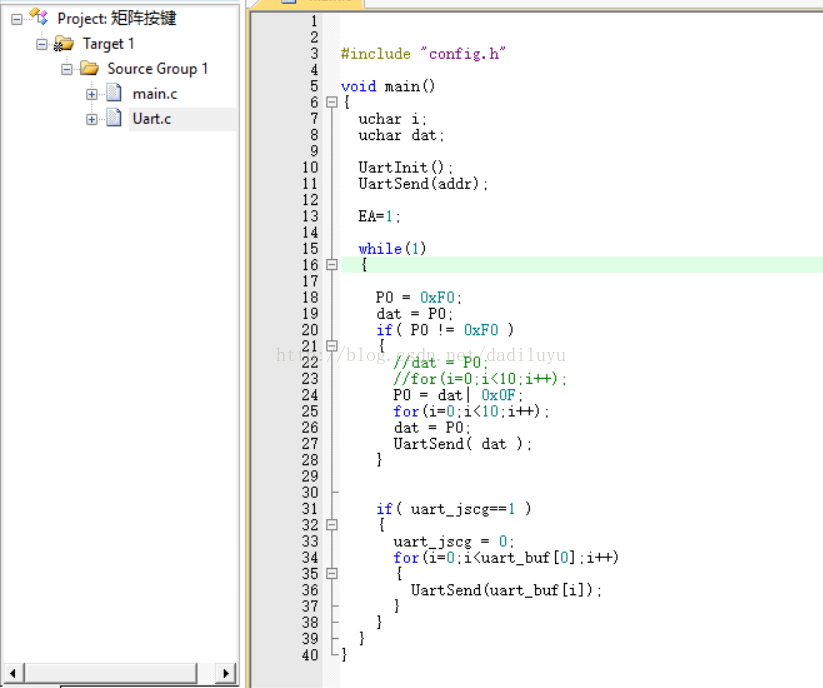This screenshot has height=688, width=823.
Task: Click the while(1) statement
Action: pos(393,248)
